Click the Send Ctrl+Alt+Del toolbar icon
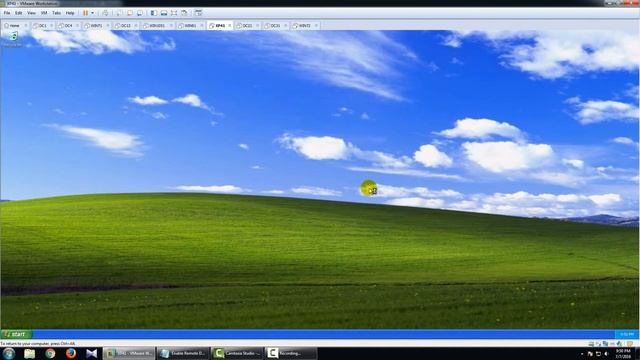The height and width of the screenshot is (360, 640). click(105, 13)
